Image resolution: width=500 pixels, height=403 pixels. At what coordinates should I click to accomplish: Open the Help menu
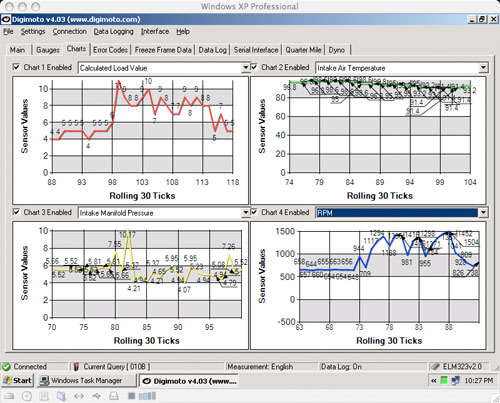tap(183, 32)
